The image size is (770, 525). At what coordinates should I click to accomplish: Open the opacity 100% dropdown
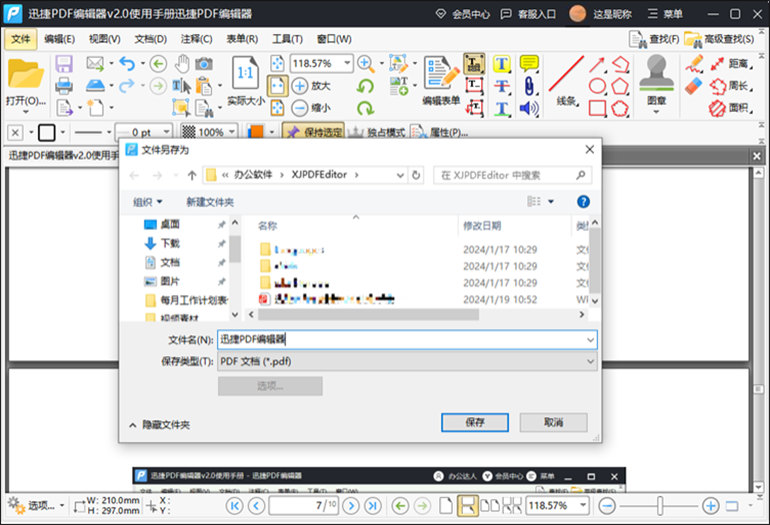pyautogui.click(x=231, y=132)
